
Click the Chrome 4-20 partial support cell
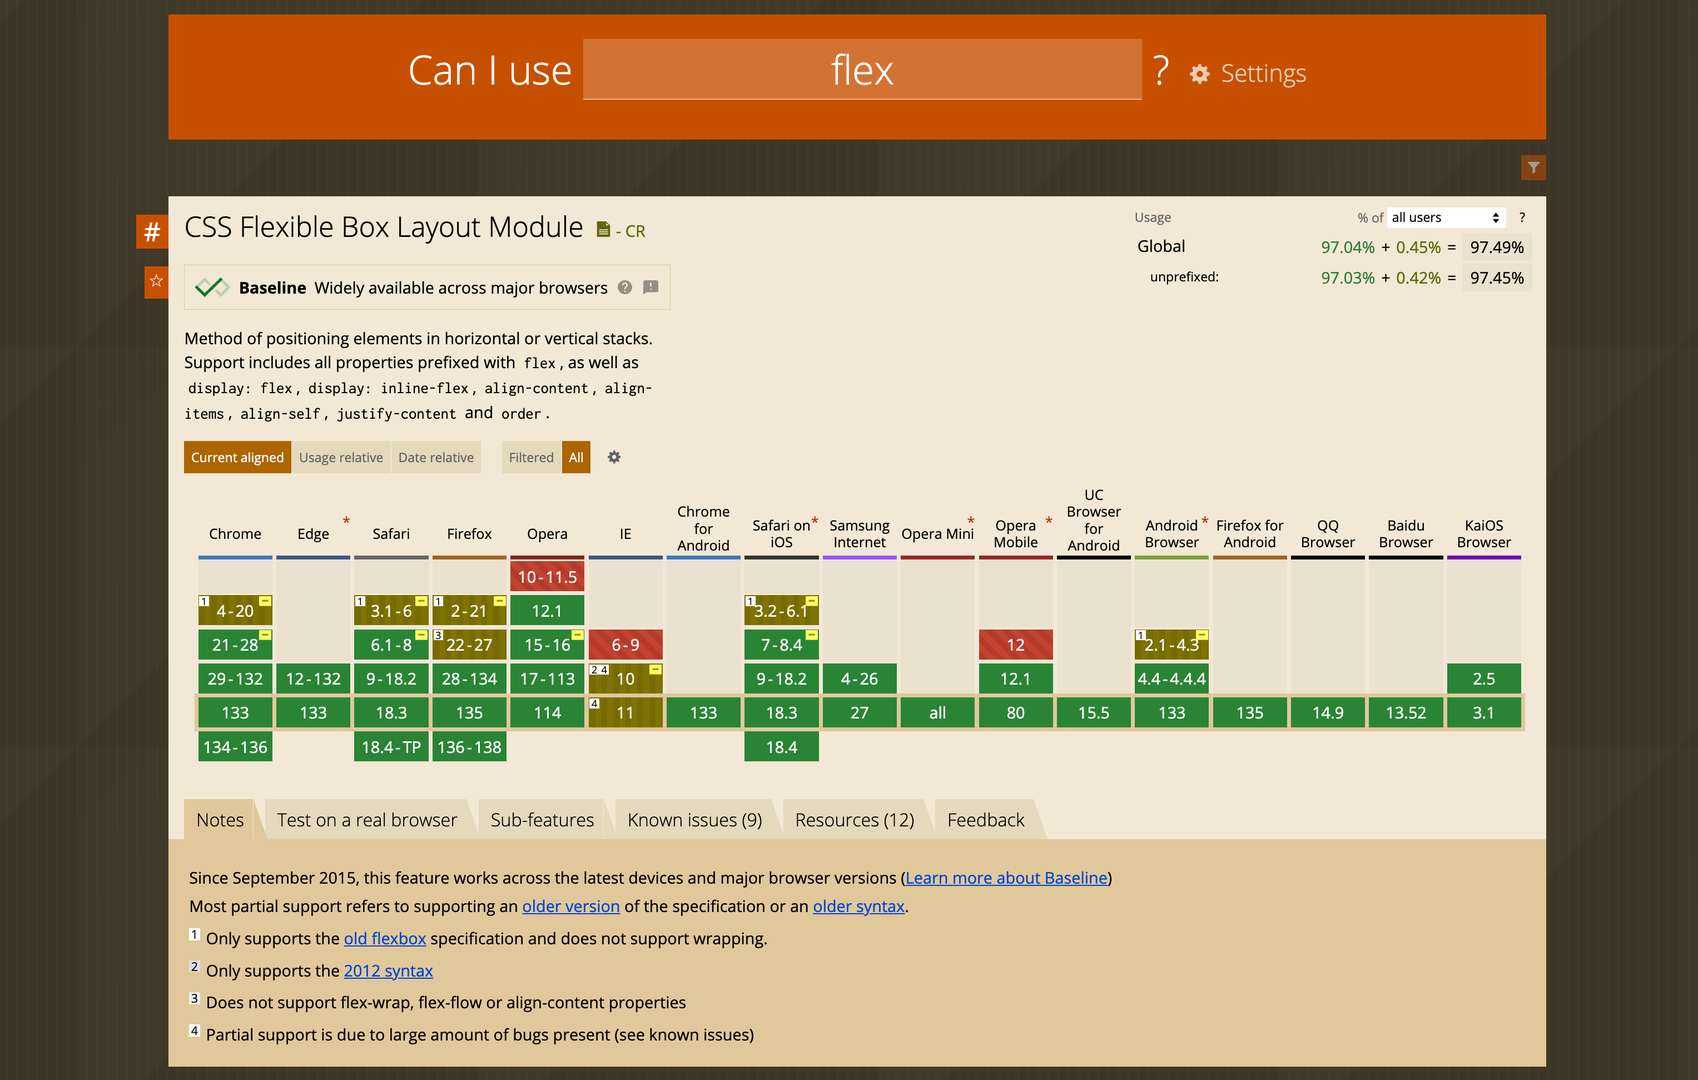coord(235,611)
